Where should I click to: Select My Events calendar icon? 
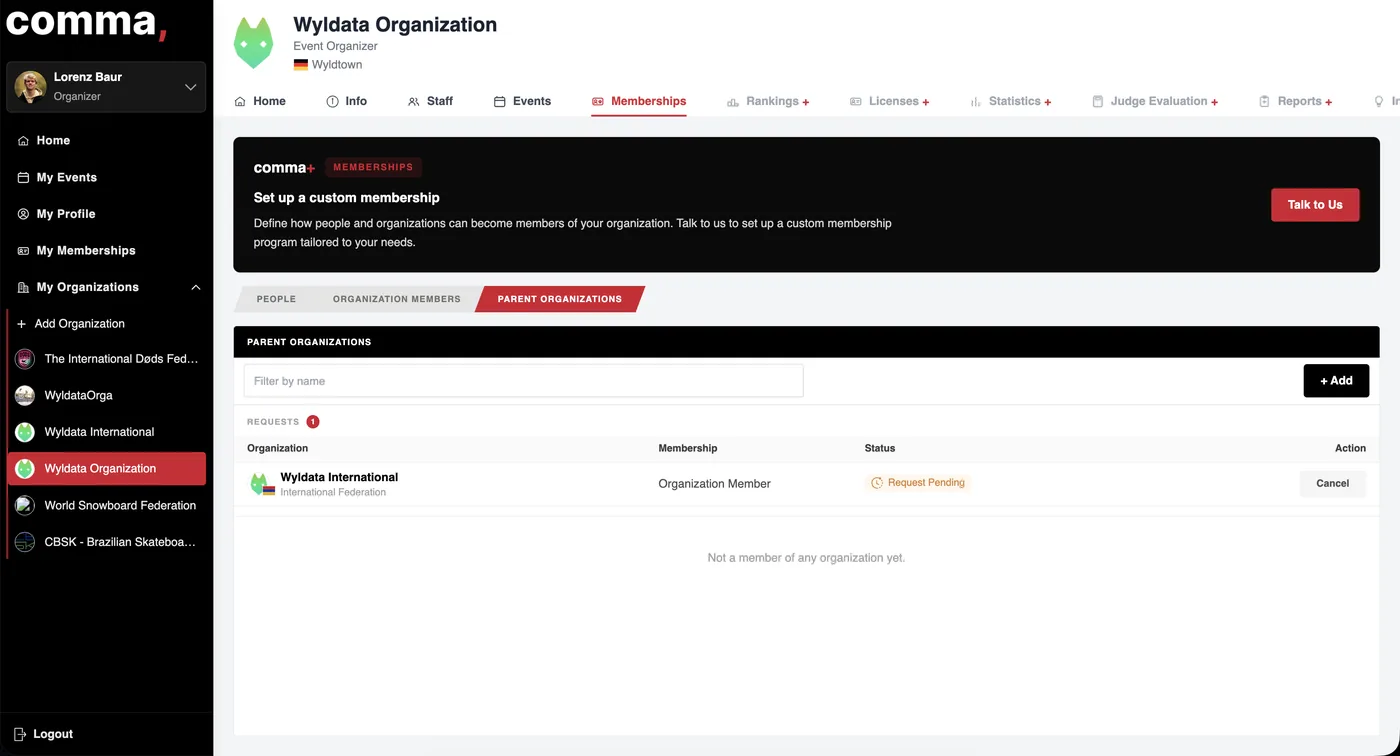[23, 177]
